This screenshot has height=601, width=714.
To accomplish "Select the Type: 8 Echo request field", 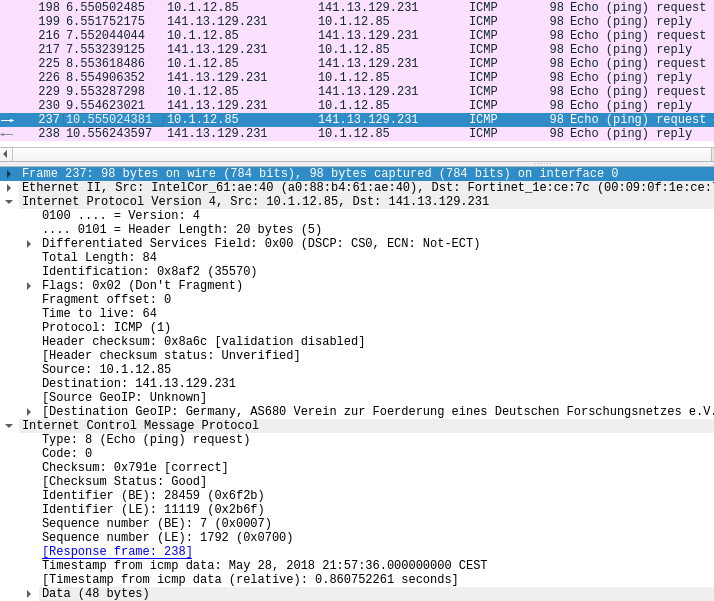I will (x=146, y=440).
